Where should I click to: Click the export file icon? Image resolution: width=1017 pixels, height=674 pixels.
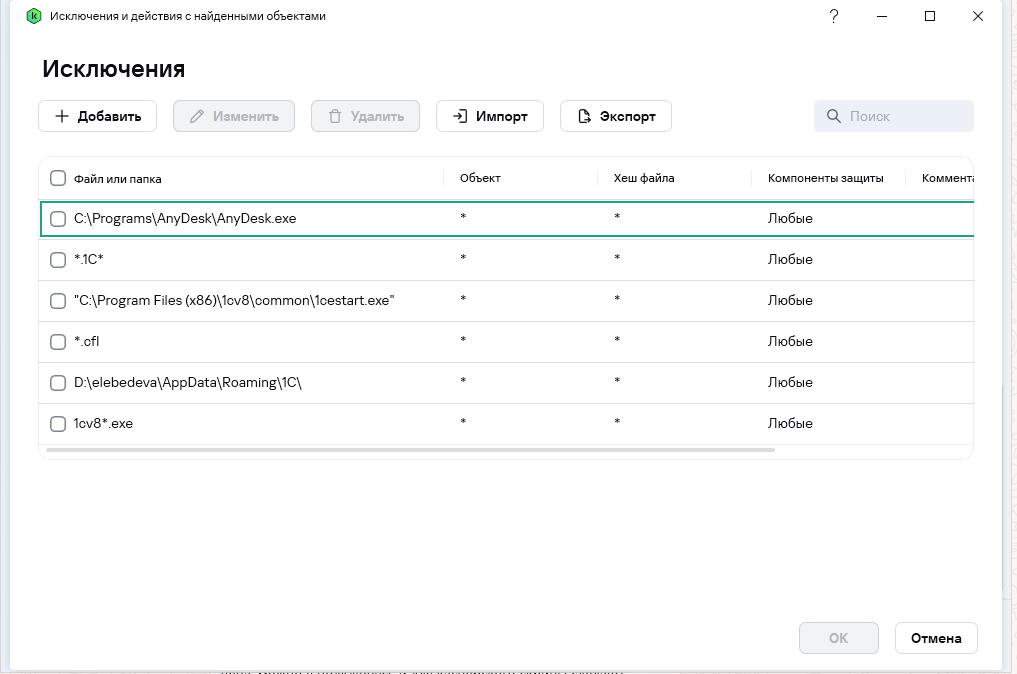tap(584, 116)
